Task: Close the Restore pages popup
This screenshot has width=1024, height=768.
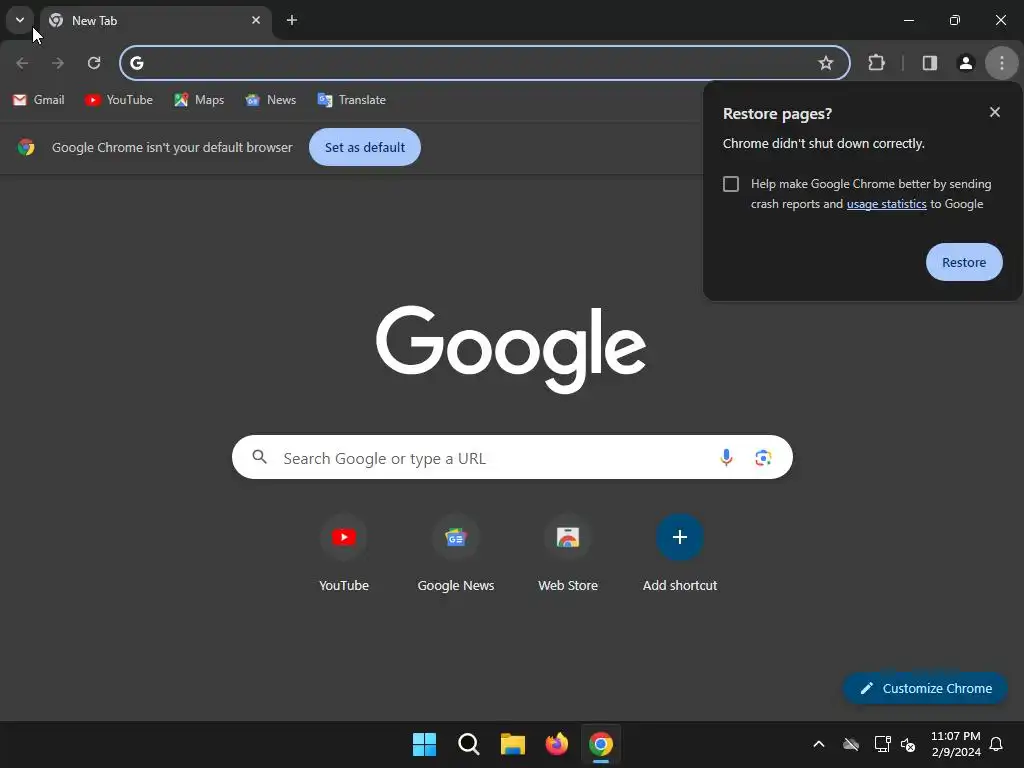Action: (995, 112)
